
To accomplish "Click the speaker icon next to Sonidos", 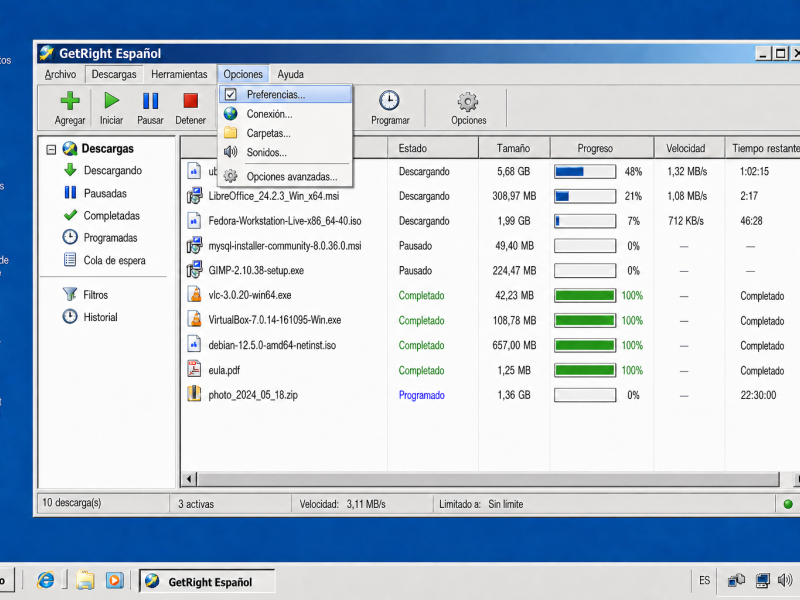I will pos(231,152).
